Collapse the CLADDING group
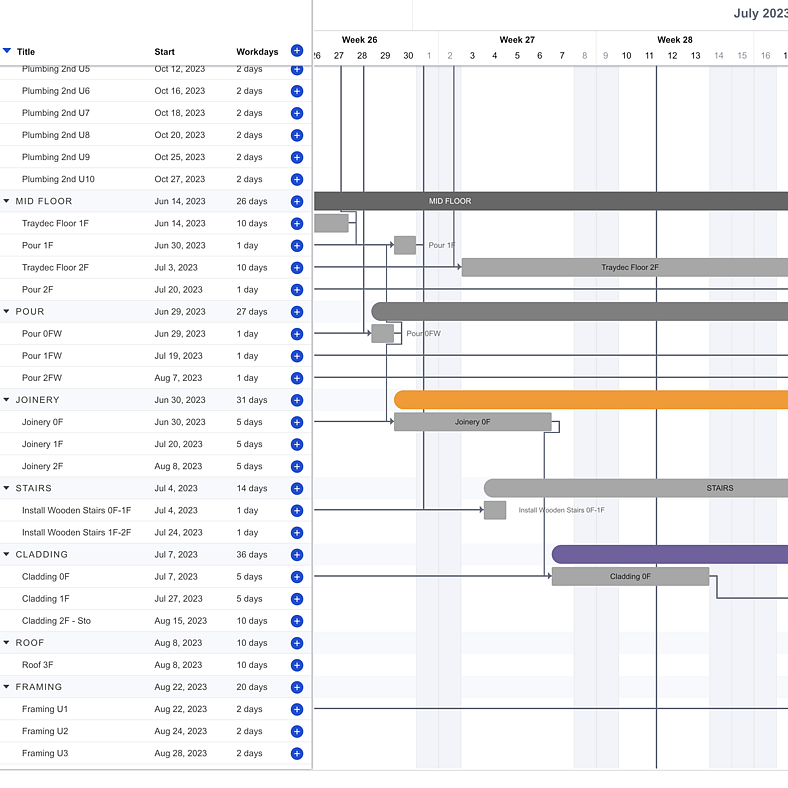Viewport: 788px width, 788px height. (x=7, y=555)
